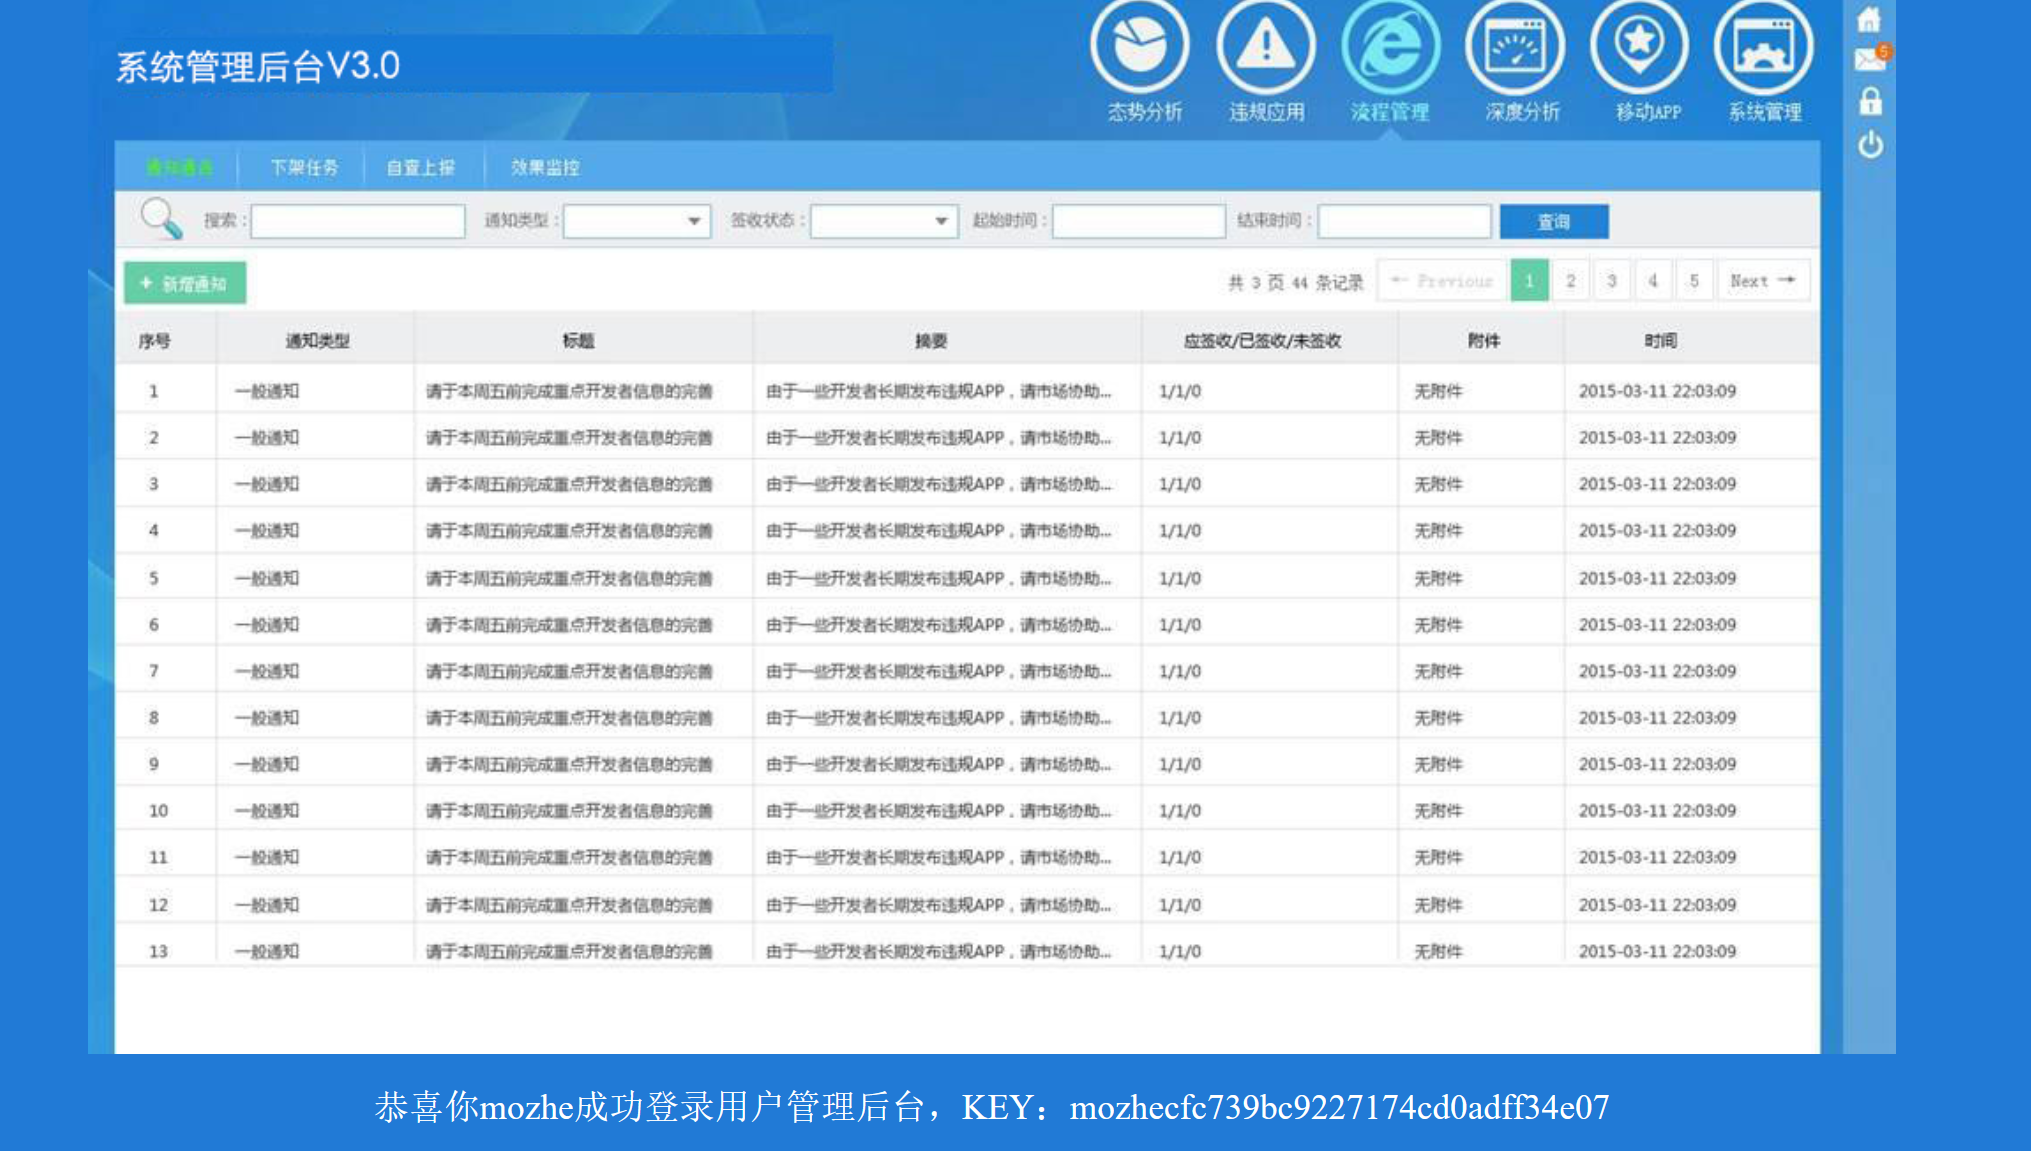
Task: Focus the 搜索 text input field
Action: click(358, 221)
